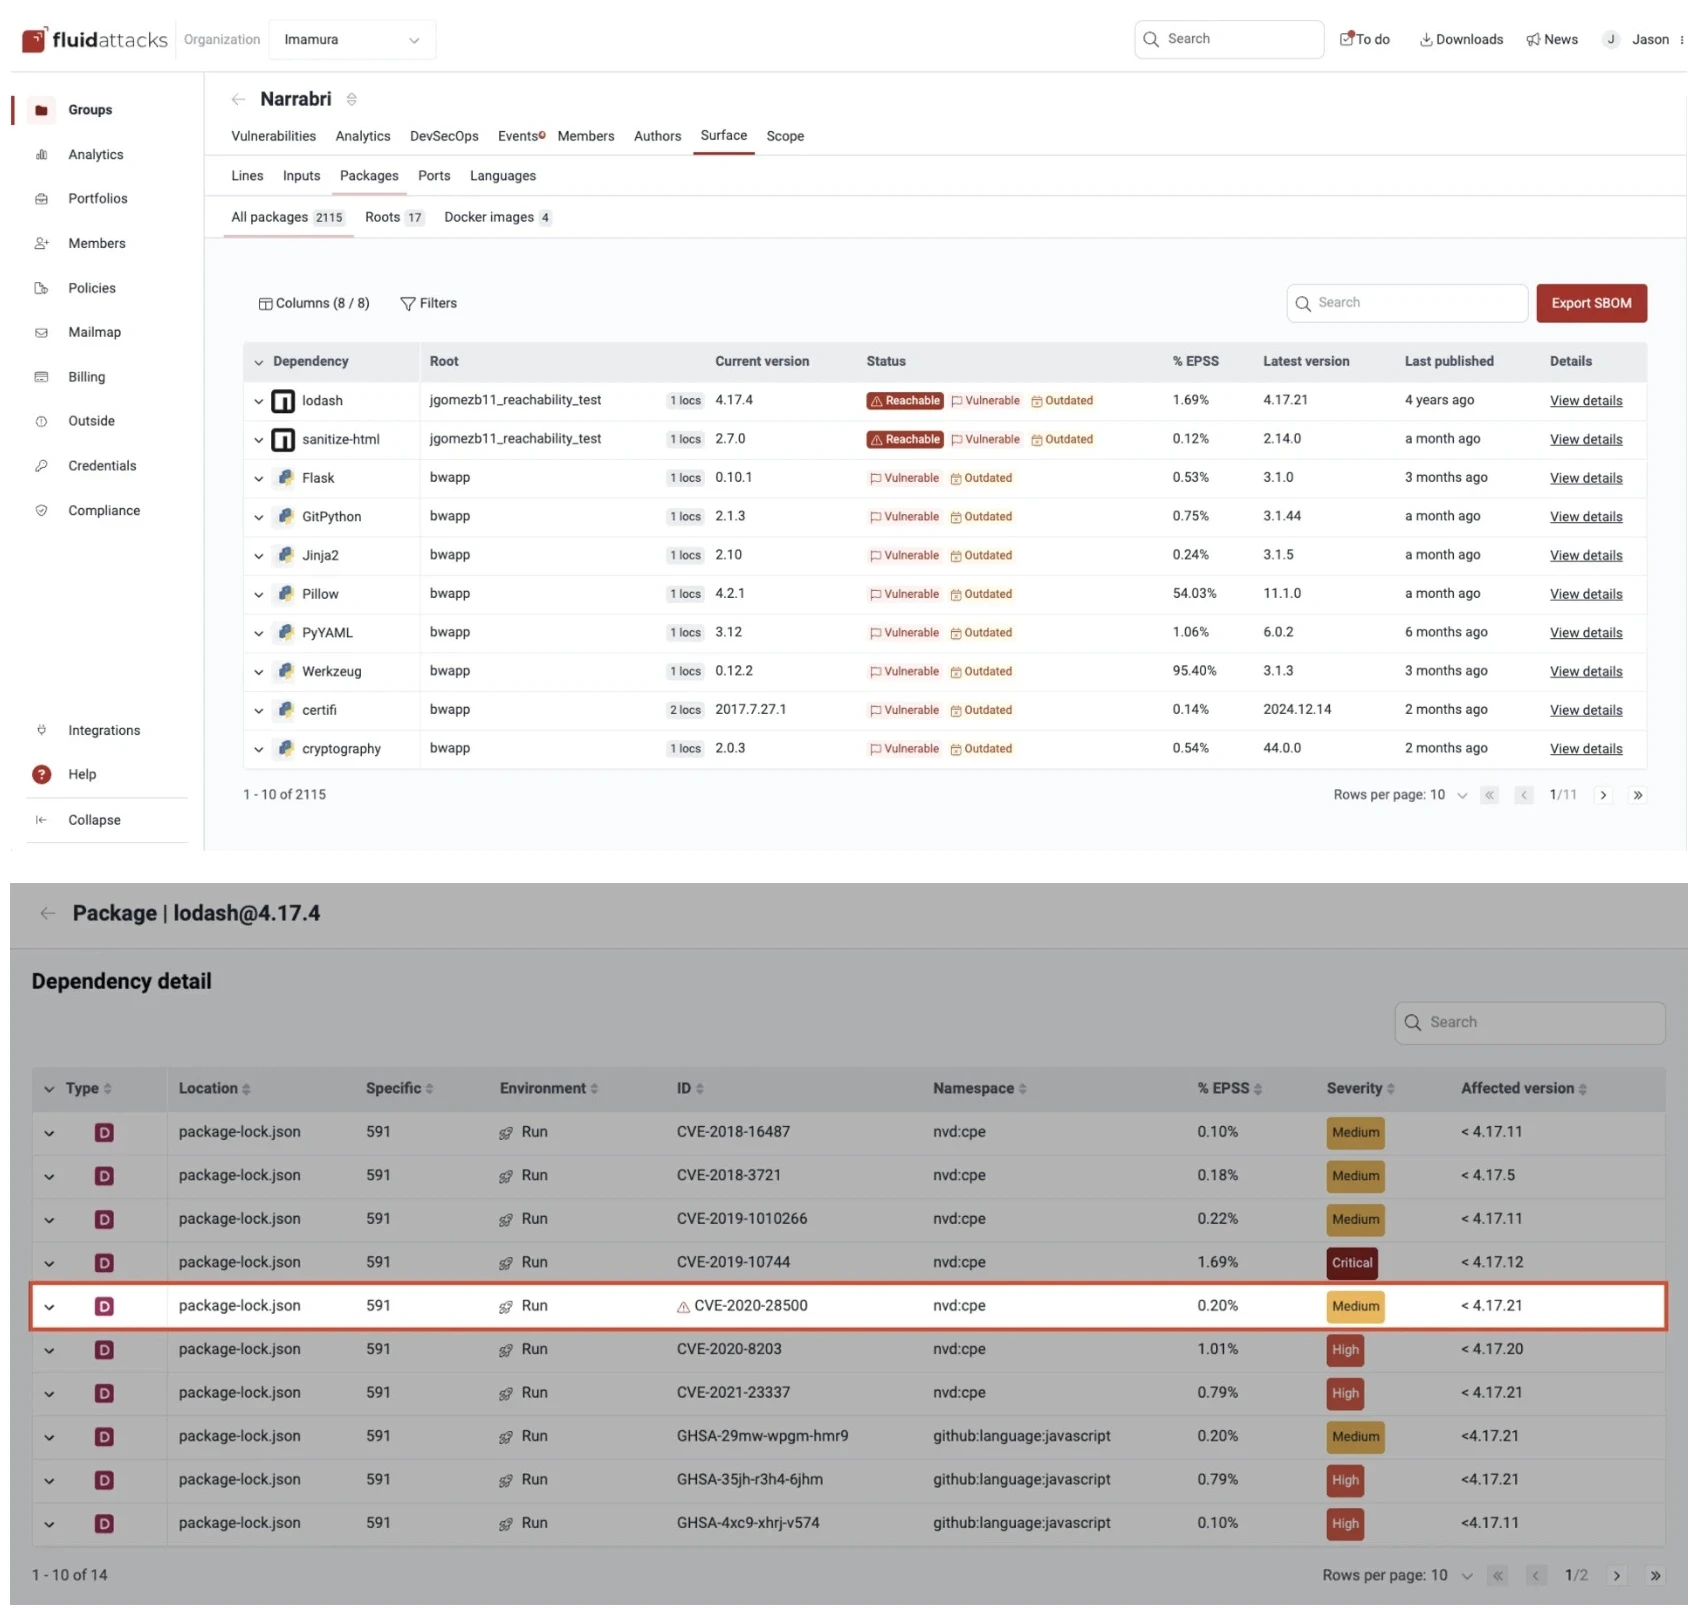
Task: Expand the lodash dependency row
Action: coord(259,402)
